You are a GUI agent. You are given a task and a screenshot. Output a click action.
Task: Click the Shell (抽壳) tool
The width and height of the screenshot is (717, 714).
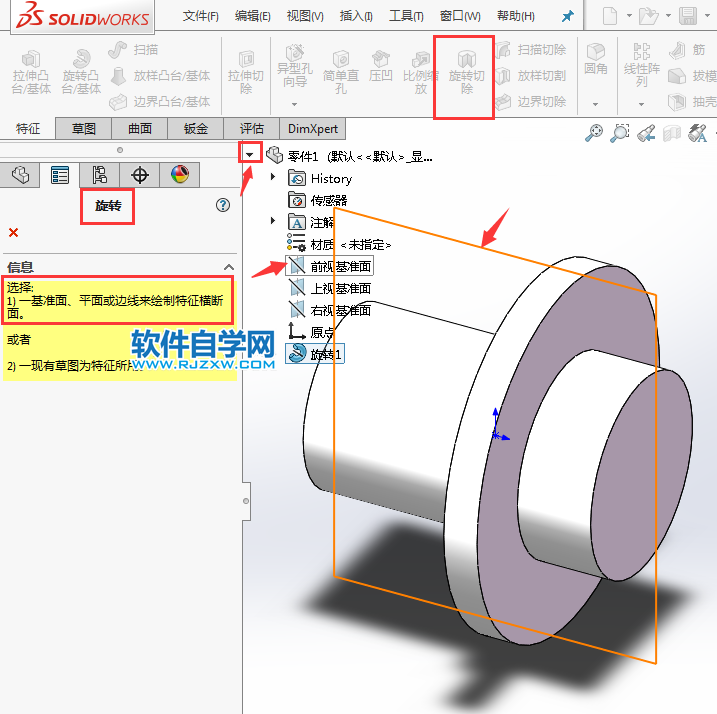coord(692,102)
